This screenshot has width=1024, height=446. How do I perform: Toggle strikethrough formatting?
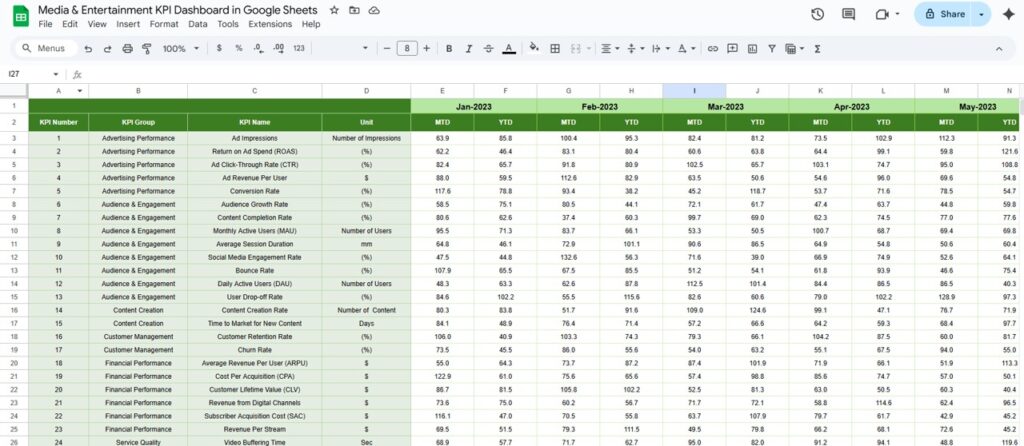[x=488, y=48]
